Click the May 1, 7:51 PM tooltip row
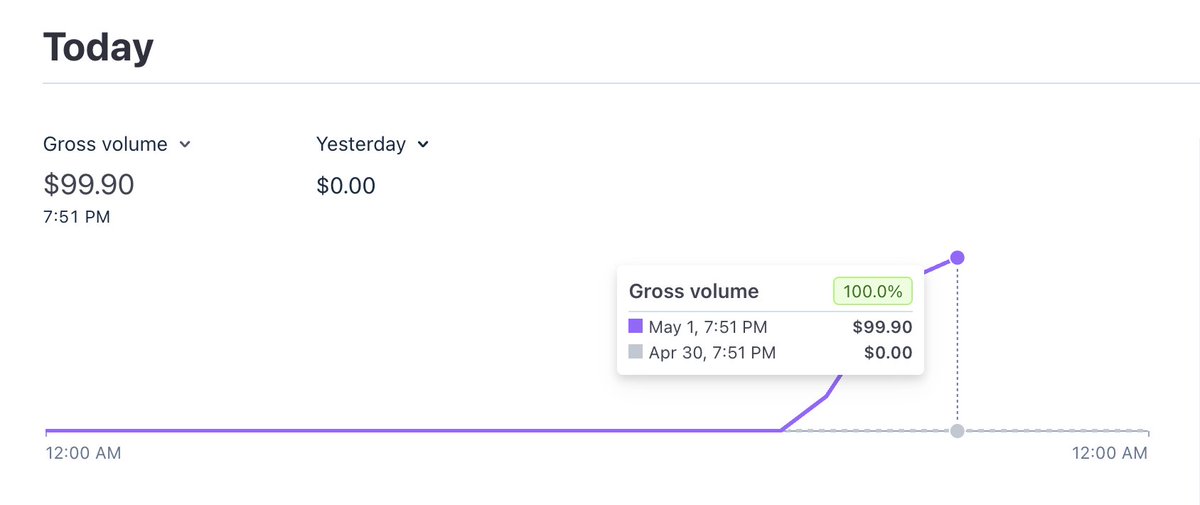 tap(770, 326)
